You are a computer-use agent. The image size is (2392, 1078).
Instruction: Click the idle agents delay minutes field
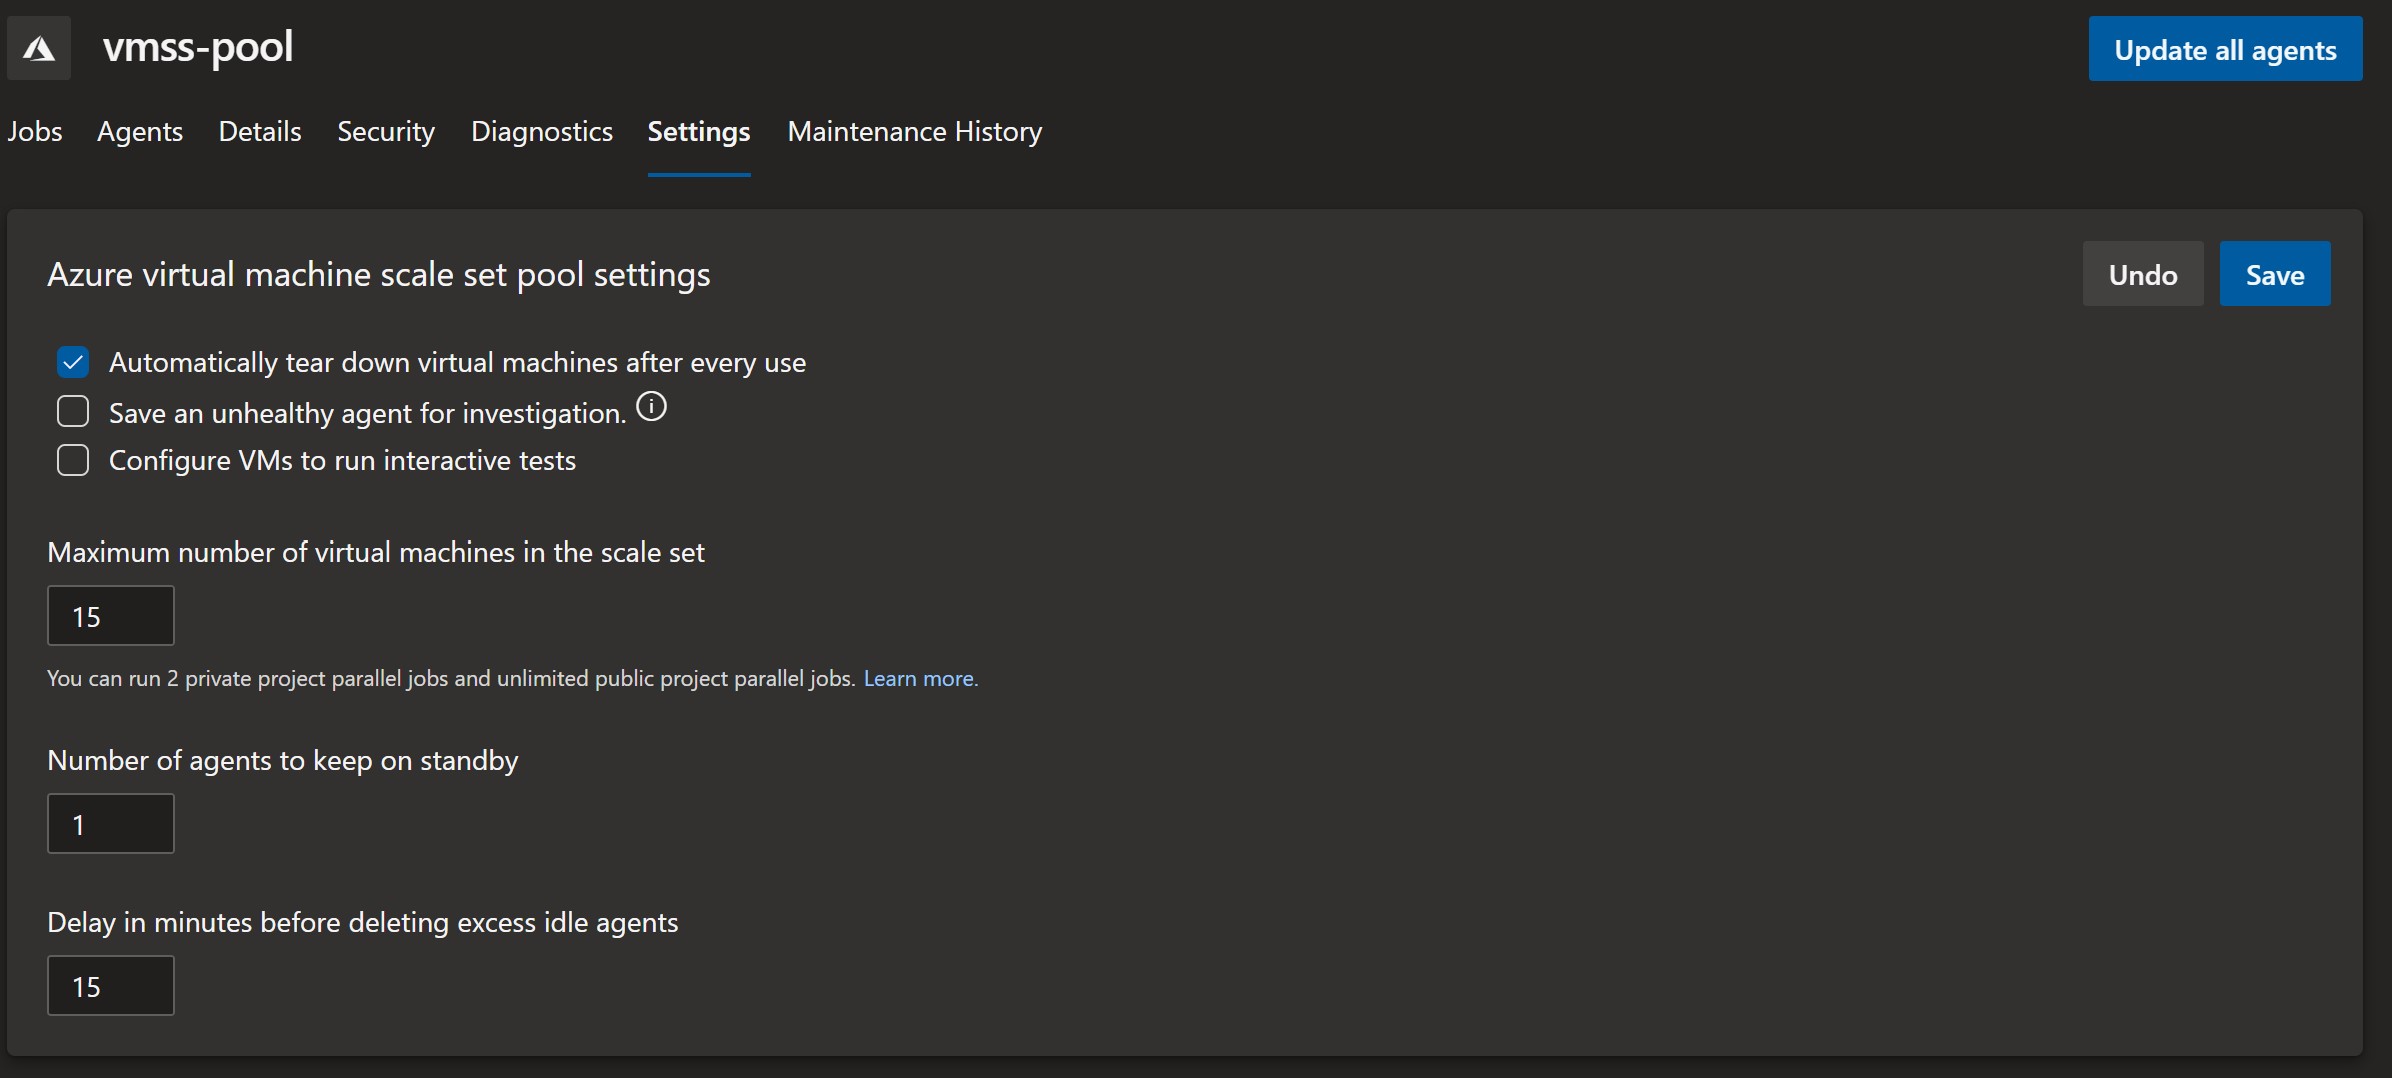(x=111, y=986)
